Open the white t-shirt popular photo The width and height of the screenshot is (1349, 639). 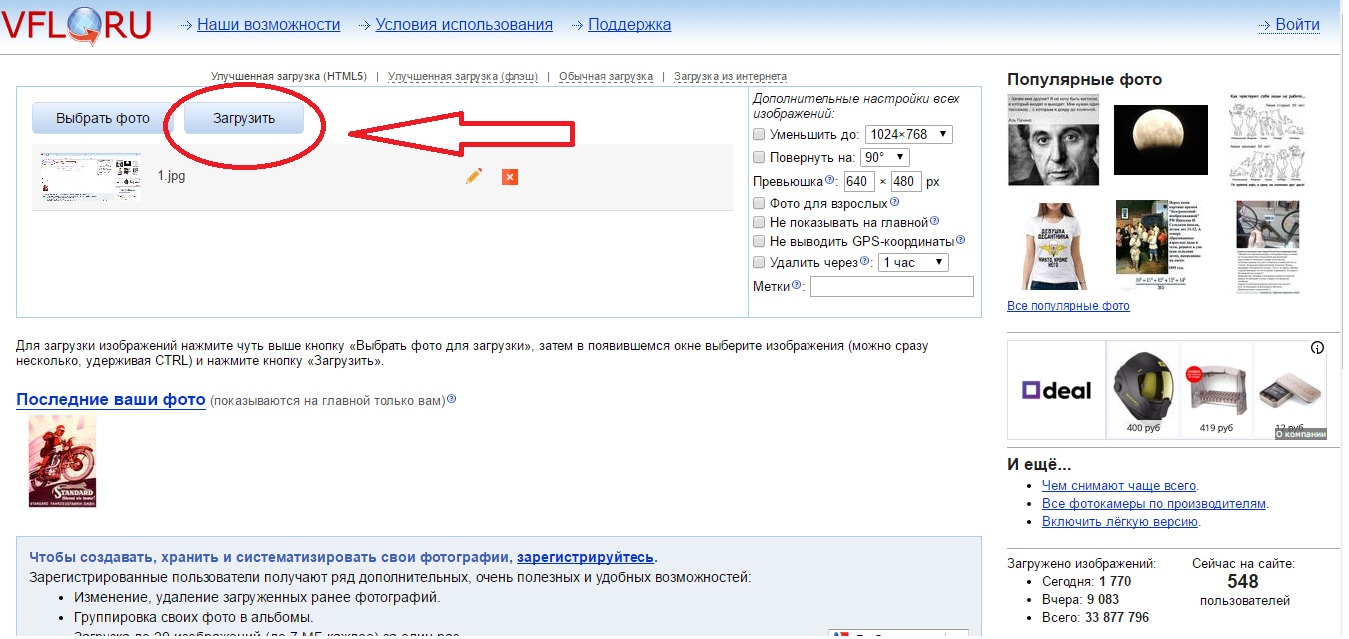1053,245
